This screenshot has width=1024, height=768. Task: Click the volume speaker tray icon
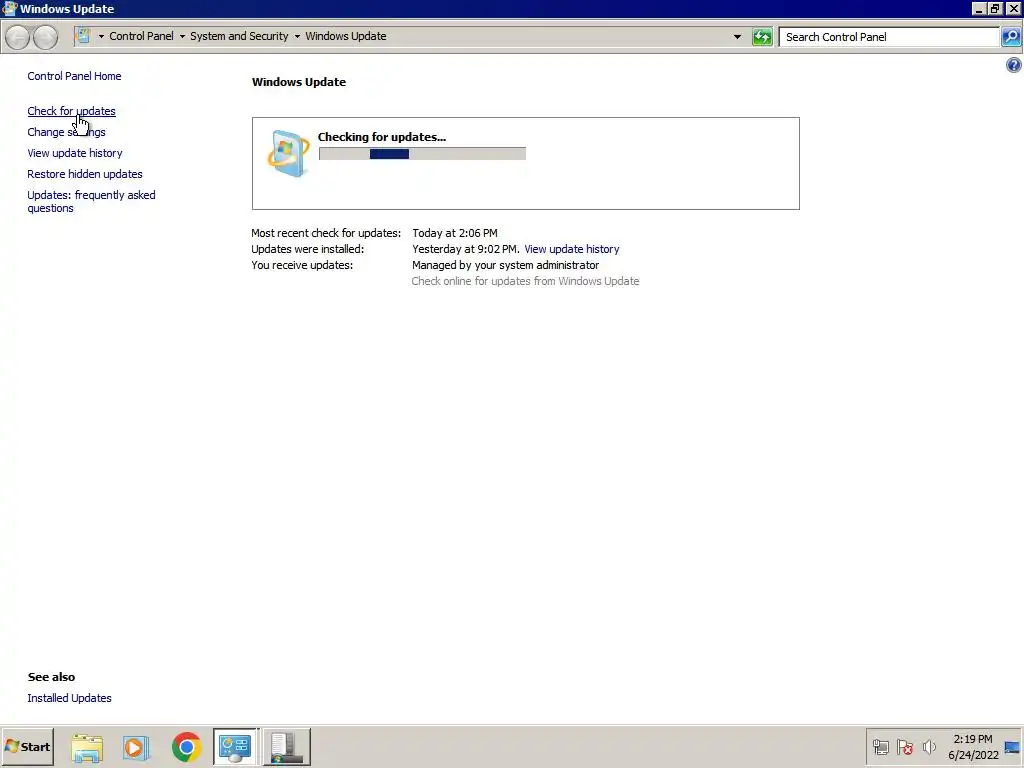coord(929,747)
